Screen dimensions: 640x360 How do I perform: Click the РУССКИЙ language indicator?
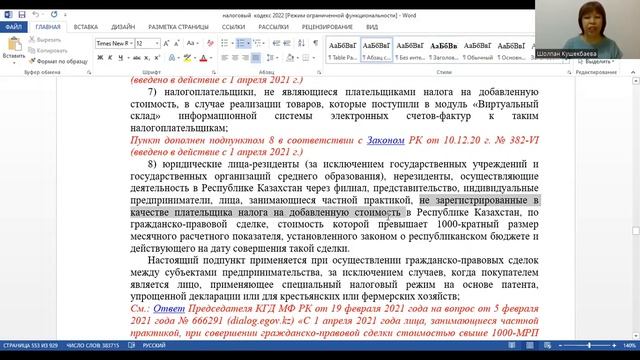click(x=154, y=345)
